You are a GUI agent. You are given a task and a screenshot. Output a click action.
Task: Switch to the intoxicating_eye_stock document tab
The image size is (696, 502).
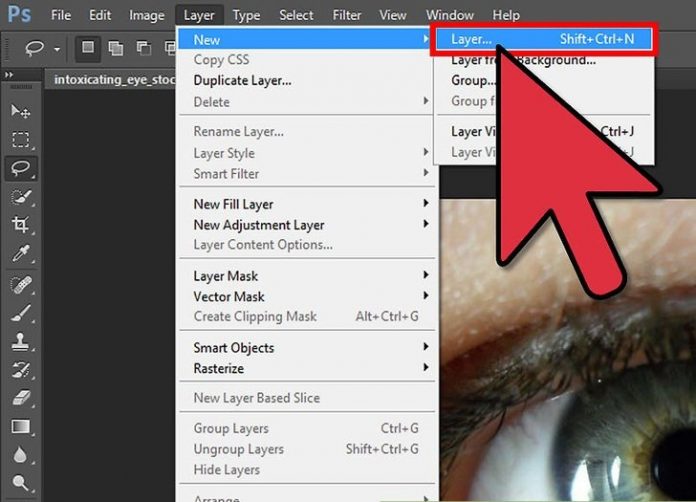tap(108, 78)
